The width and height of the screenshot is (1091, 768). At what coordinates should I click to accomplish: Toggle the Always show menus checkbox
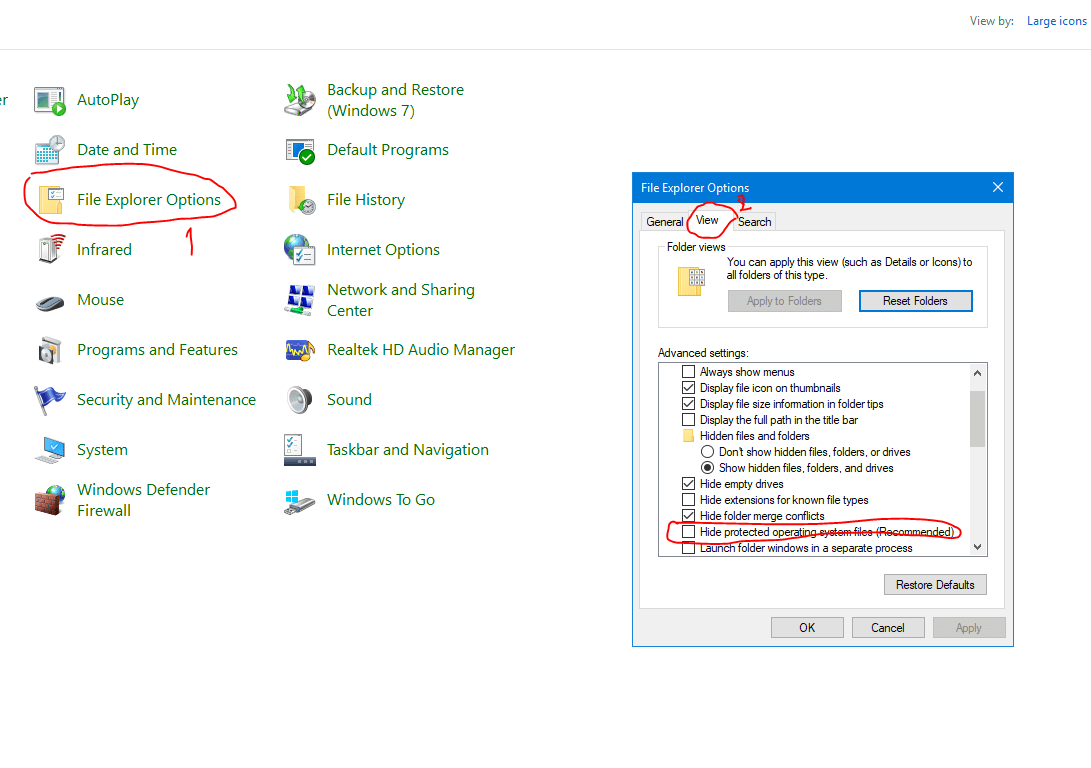click(x=688, y=372)
